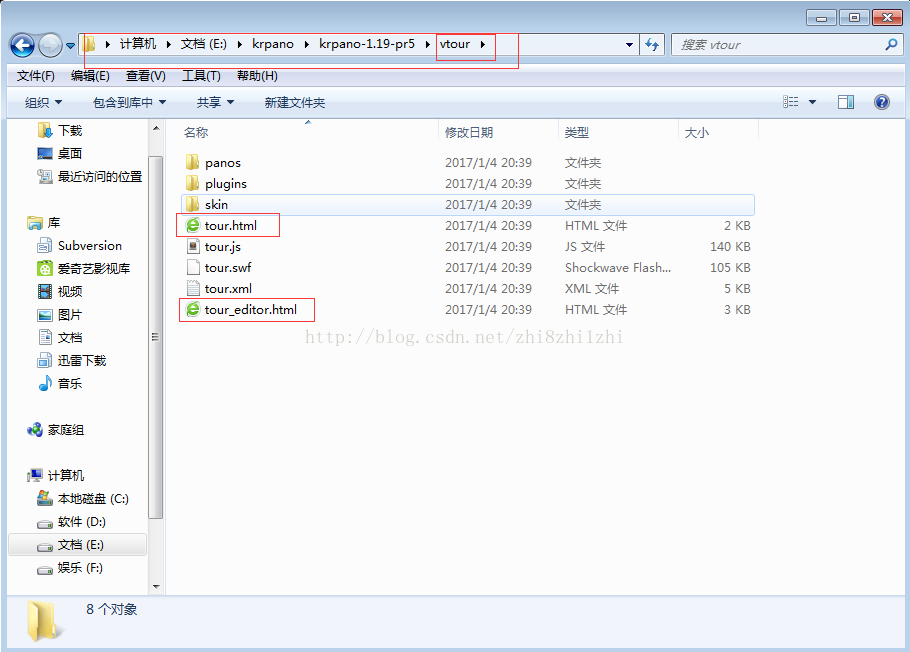Click the navigation pane scroll up arrow
The height and width of the screenshot is (652, 910).
click(156, 128)
